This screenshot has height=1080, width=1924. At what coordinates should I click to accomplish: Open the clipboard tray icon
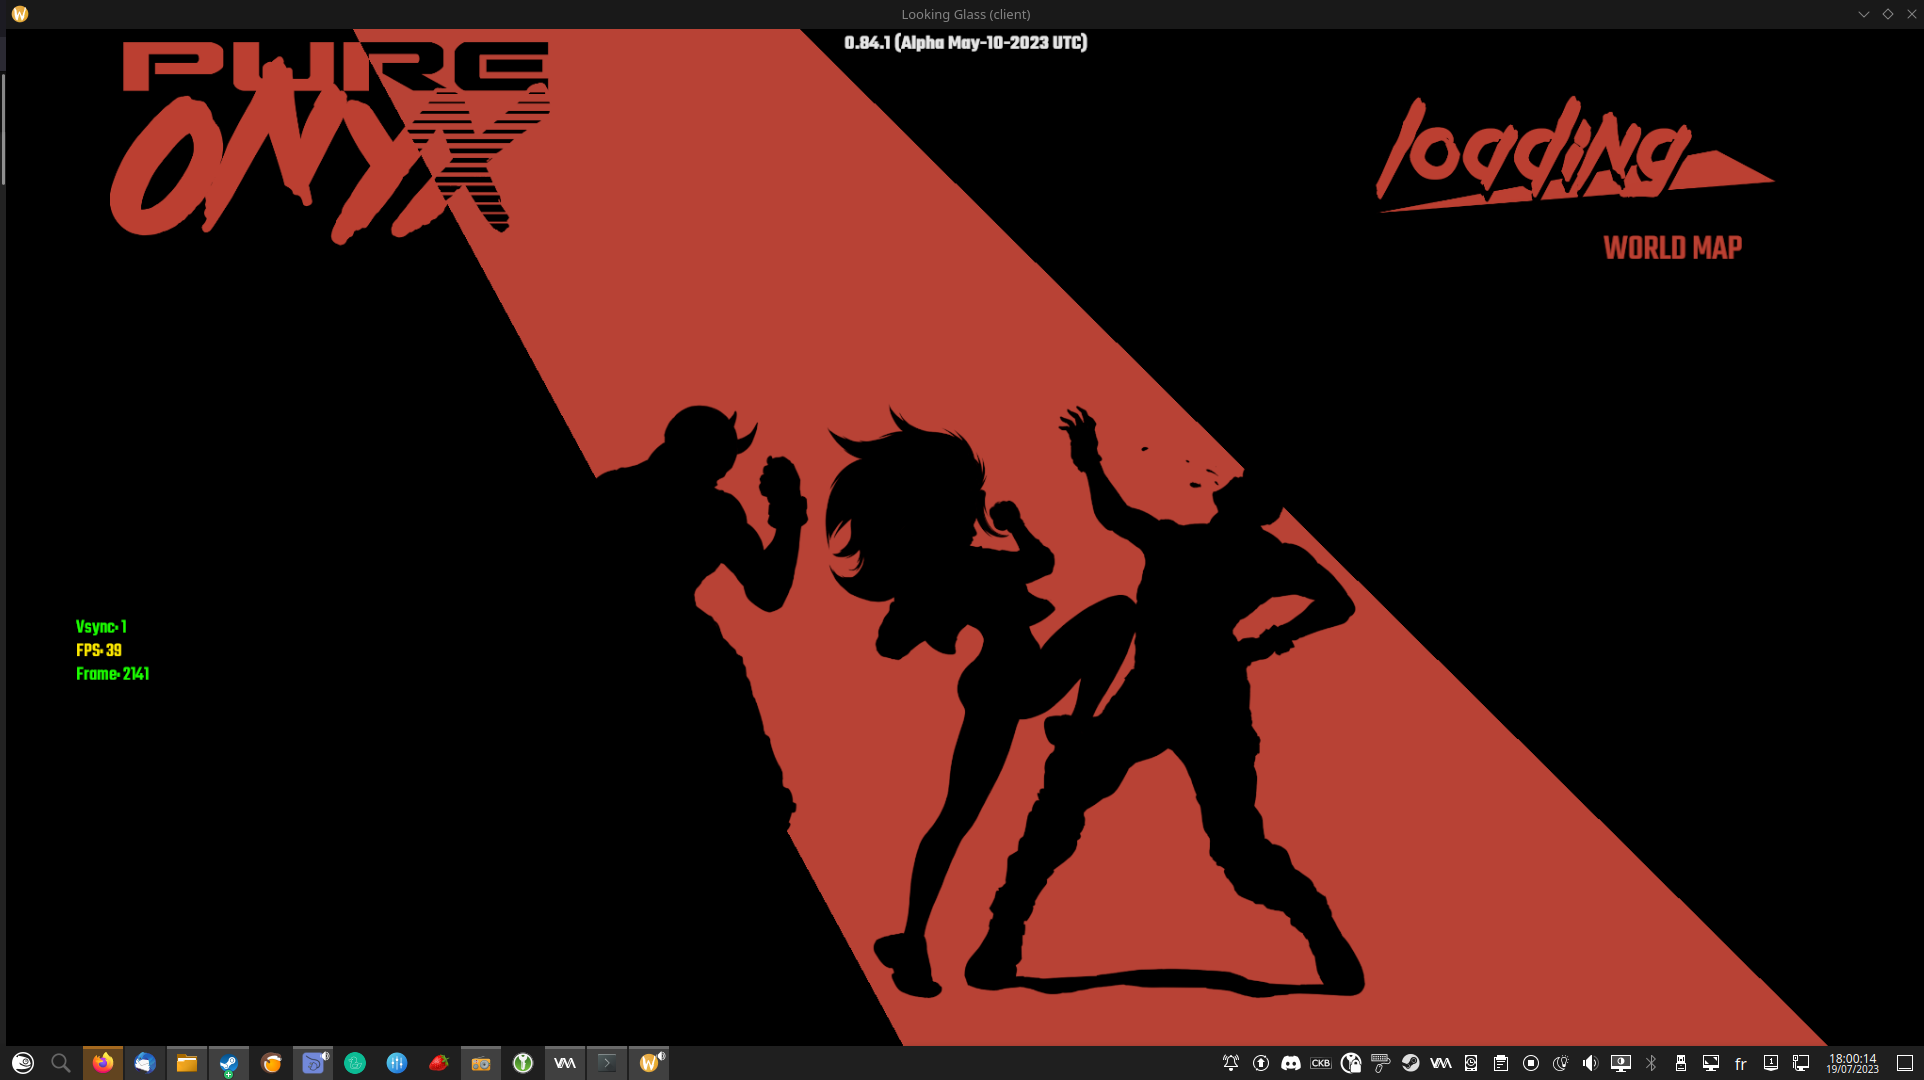[x=1501, y=1063]
